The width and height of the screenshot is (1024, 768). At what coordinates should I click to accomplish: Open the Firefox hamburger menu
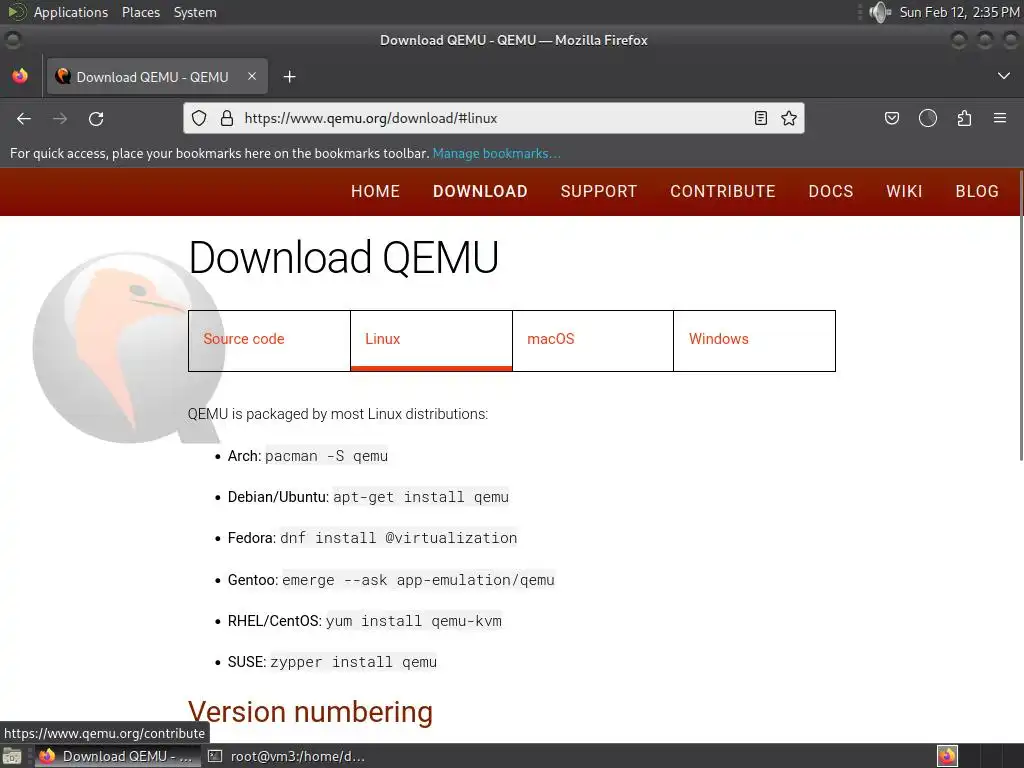click(1000, 118)
